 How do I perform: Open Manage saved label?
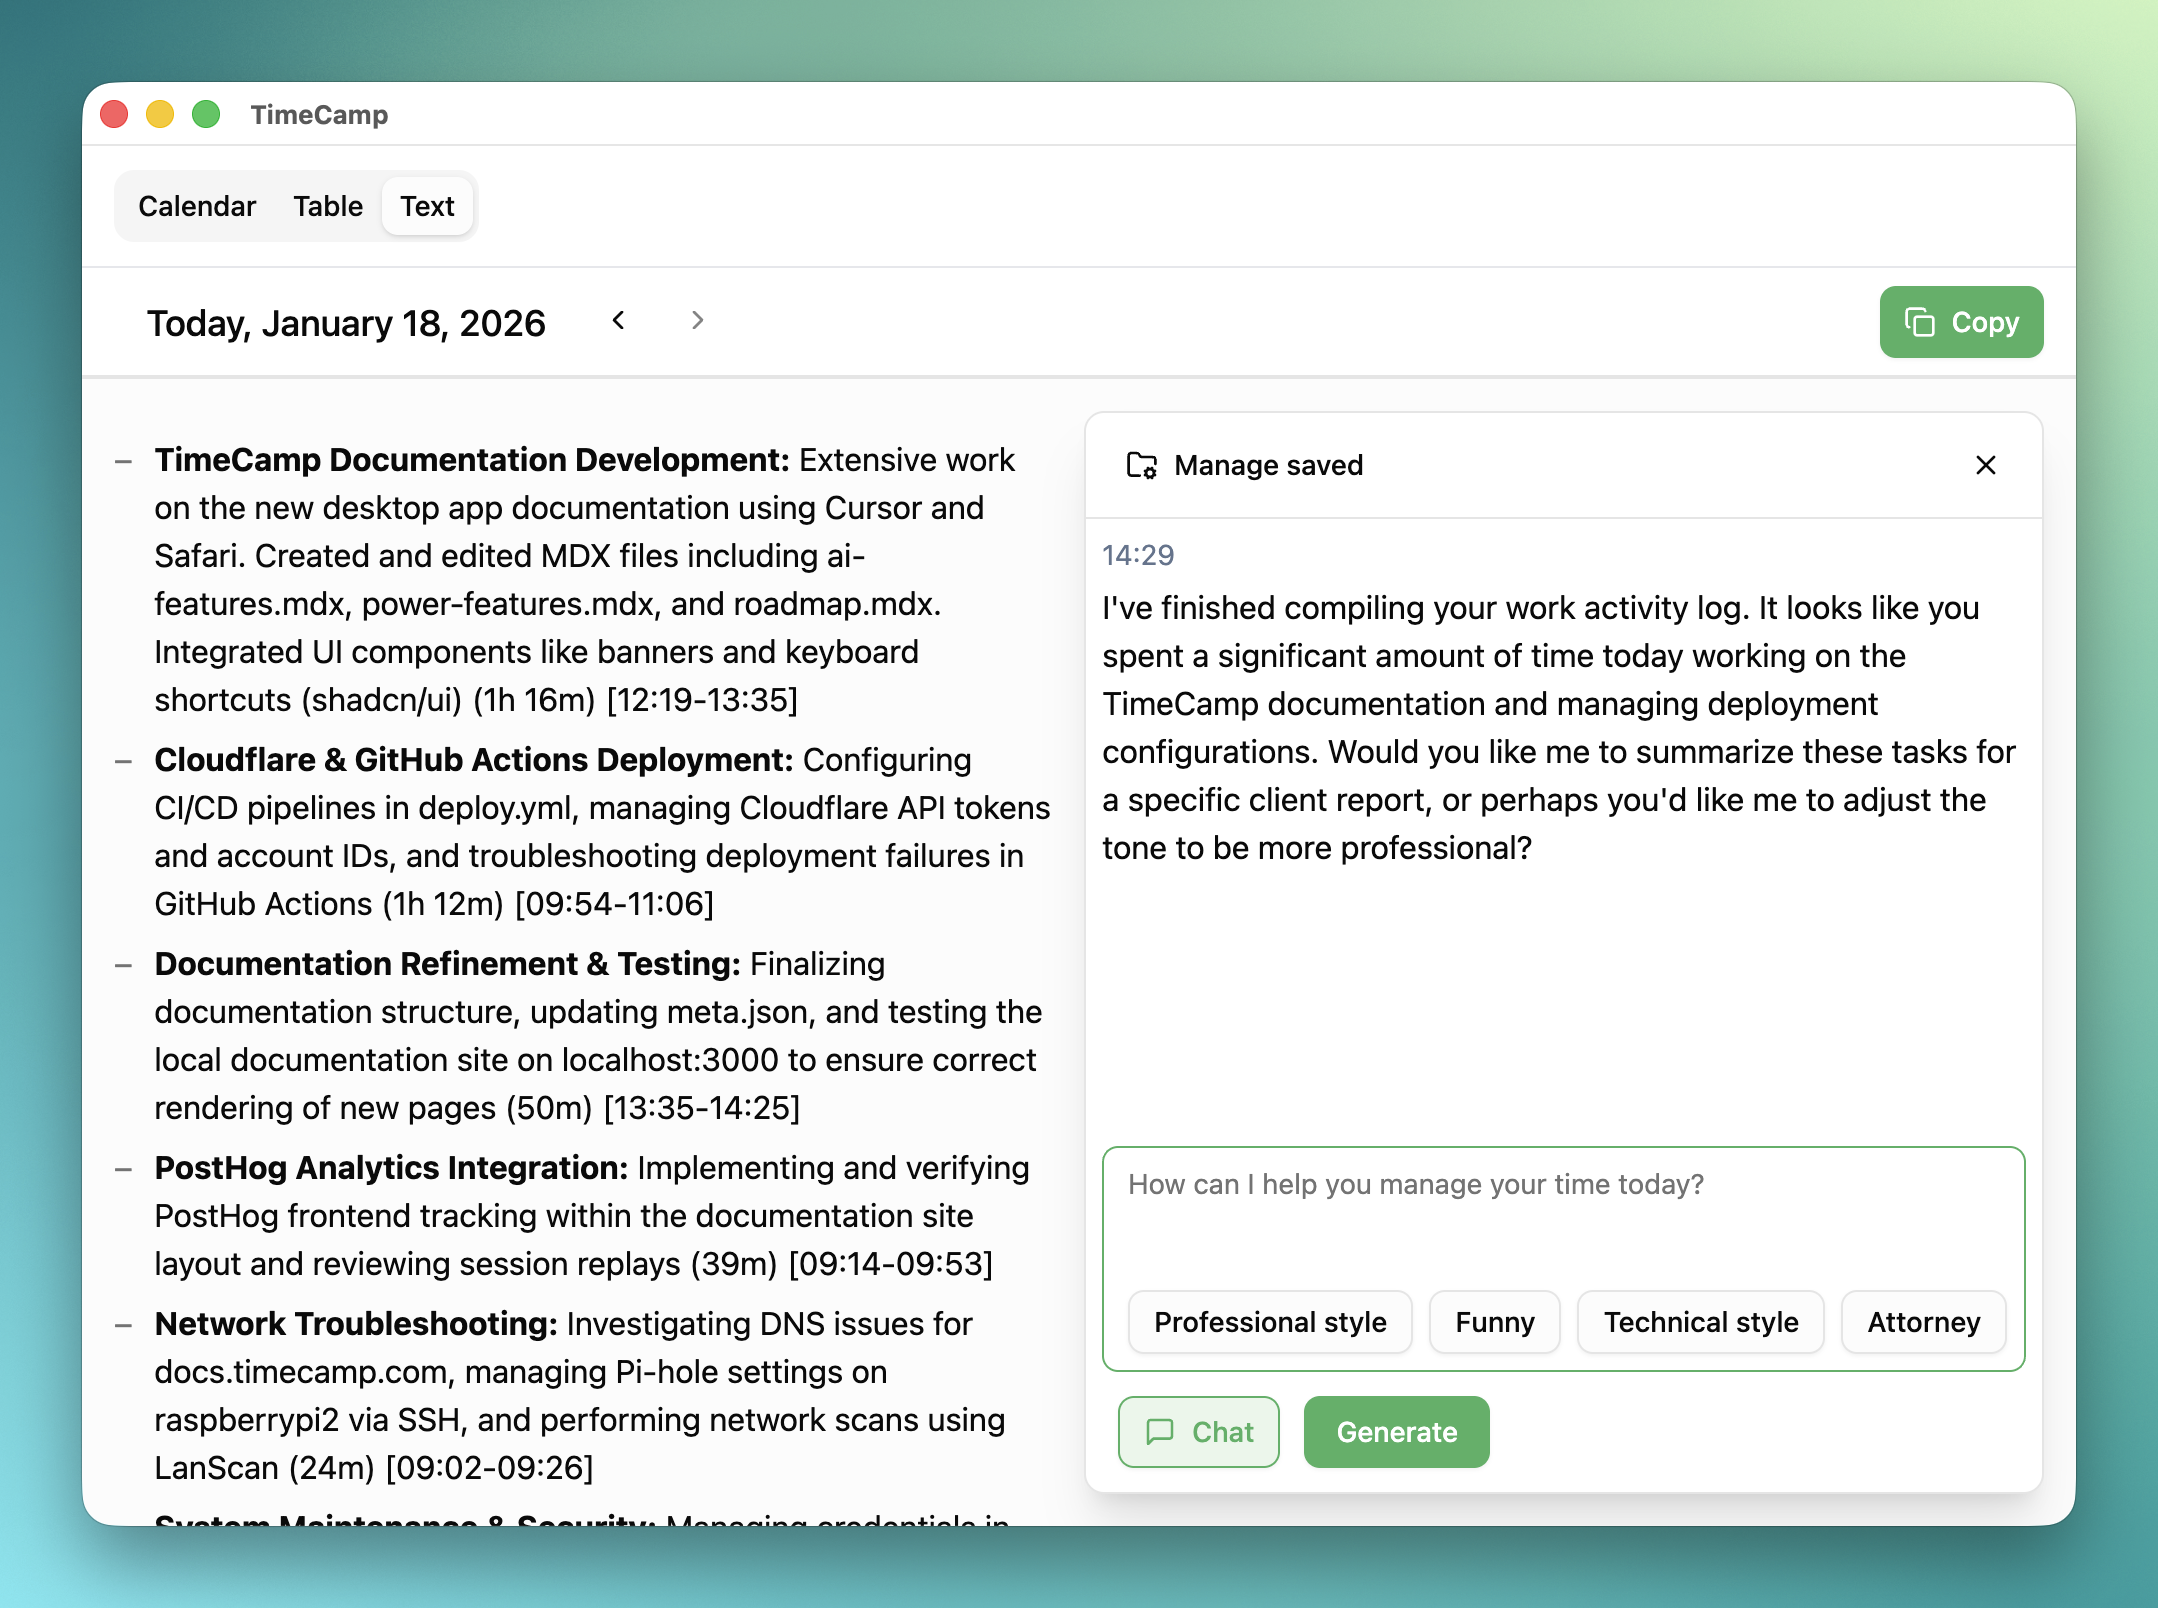1268,465
